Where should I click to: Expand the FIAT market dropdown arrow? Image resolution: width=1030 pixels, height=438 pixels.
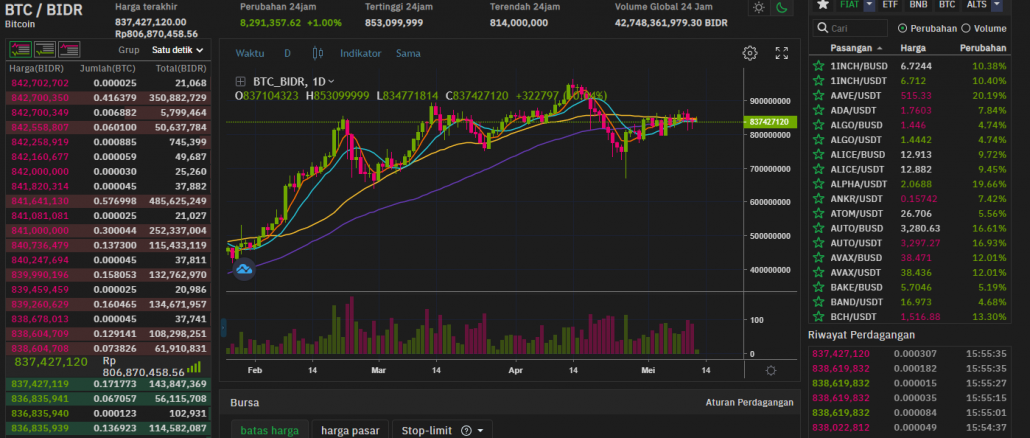tap(870, 5)
